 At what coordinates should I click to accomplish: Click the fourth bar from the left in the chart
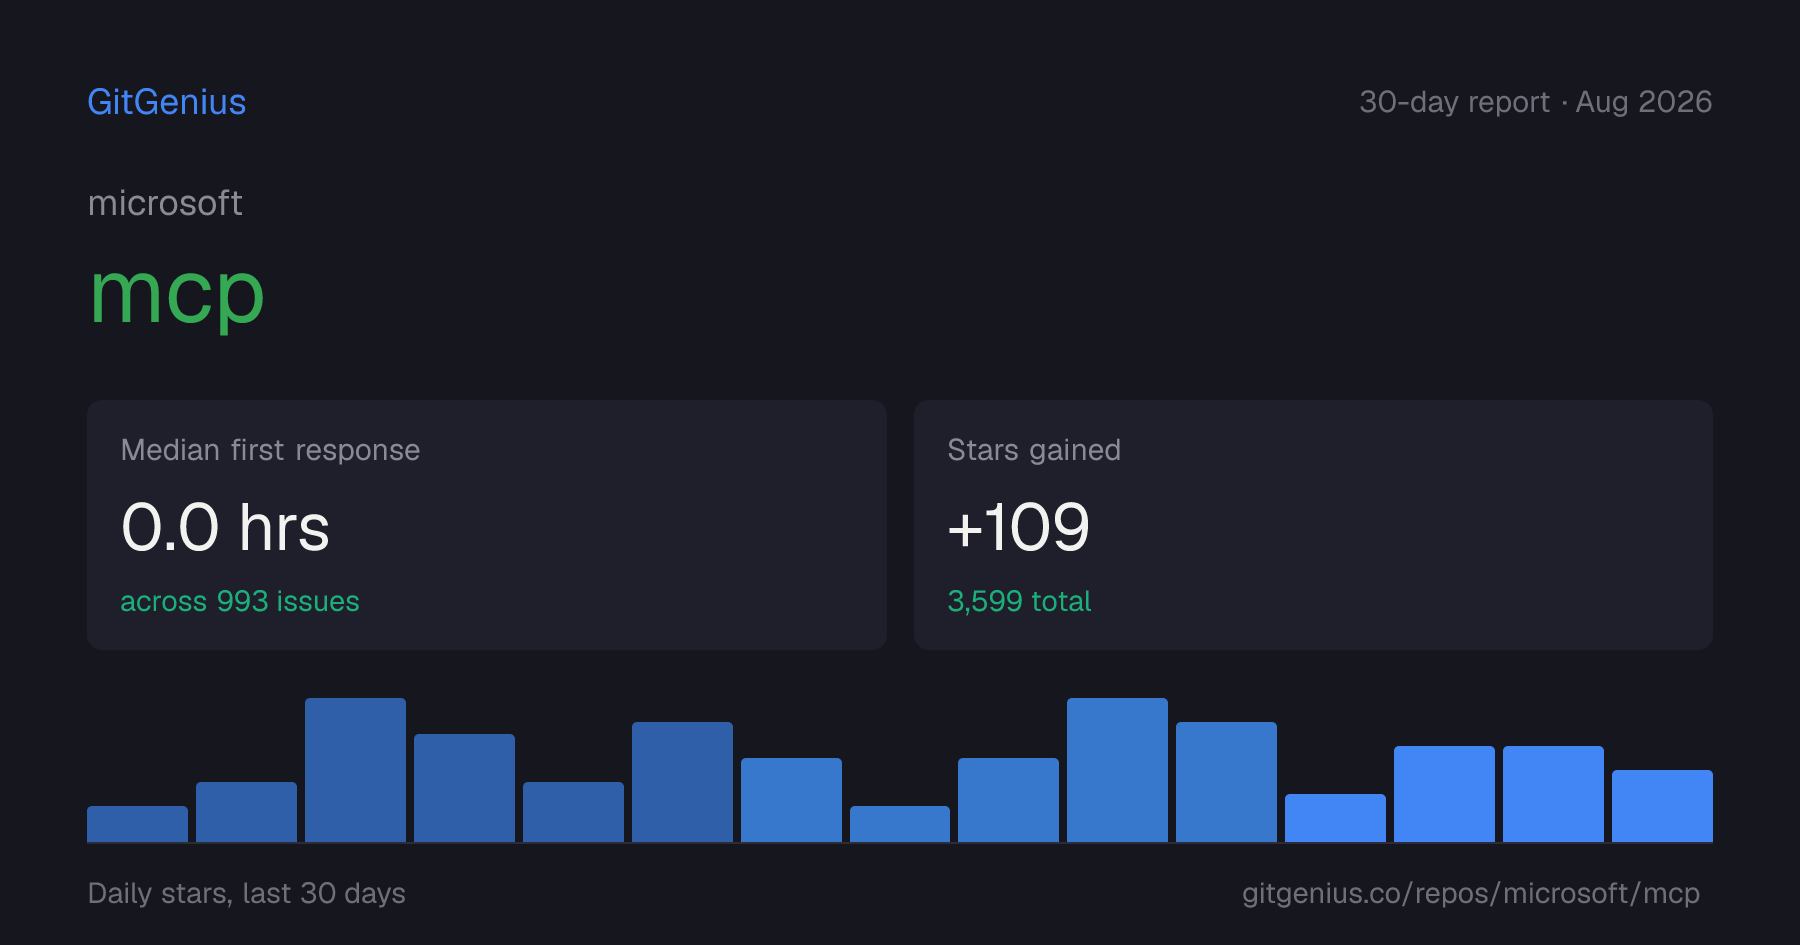pos(464,788)
